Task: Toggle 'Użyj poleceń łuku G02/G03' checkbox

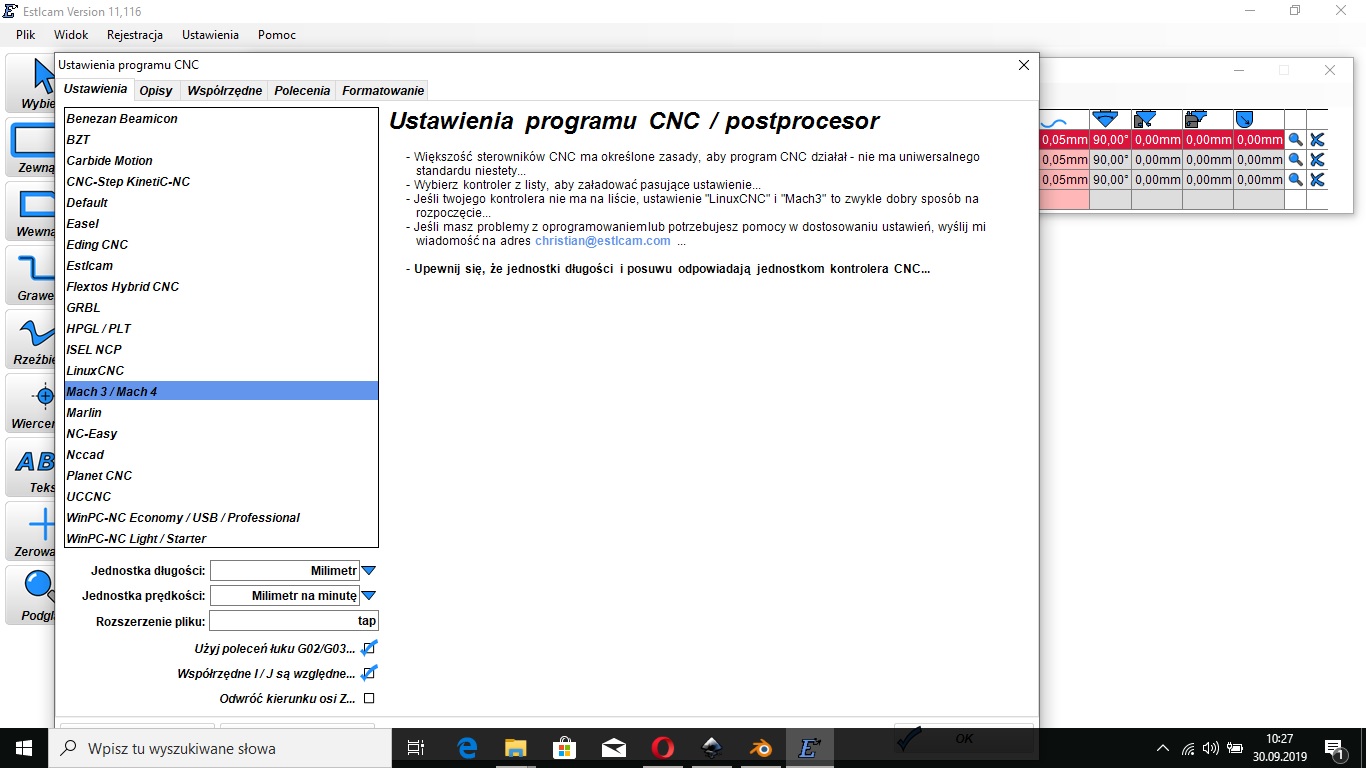Action: coord(369,648)
